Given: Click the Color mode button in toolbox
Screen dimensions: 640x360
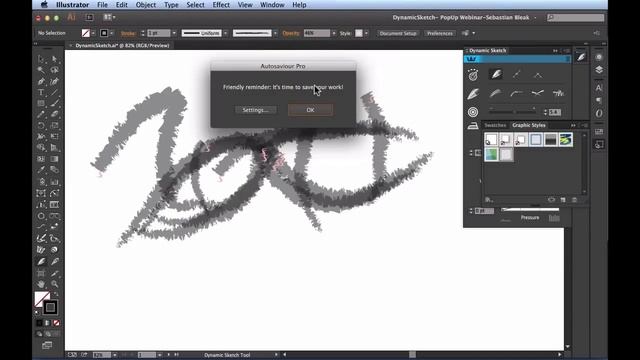Looking at the screenshot, I should 39,323.
